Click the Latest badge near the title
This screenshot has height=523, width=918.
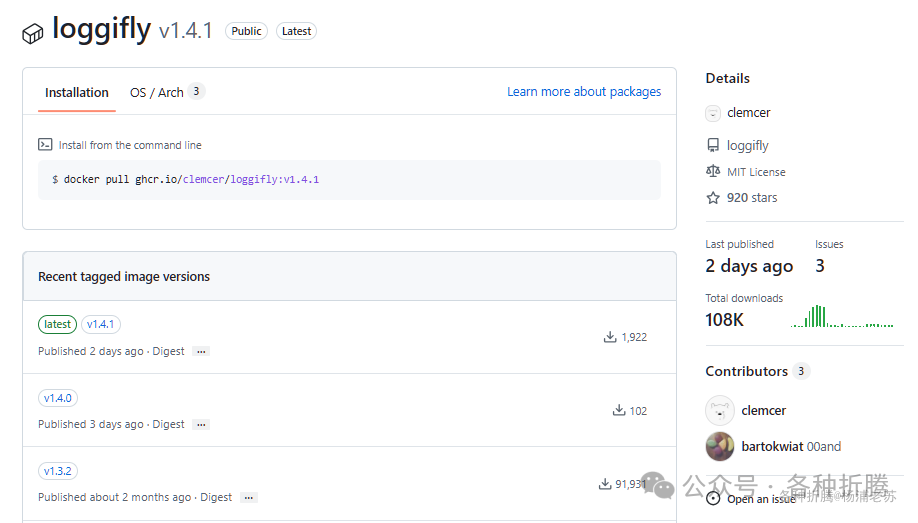[296, 31]
